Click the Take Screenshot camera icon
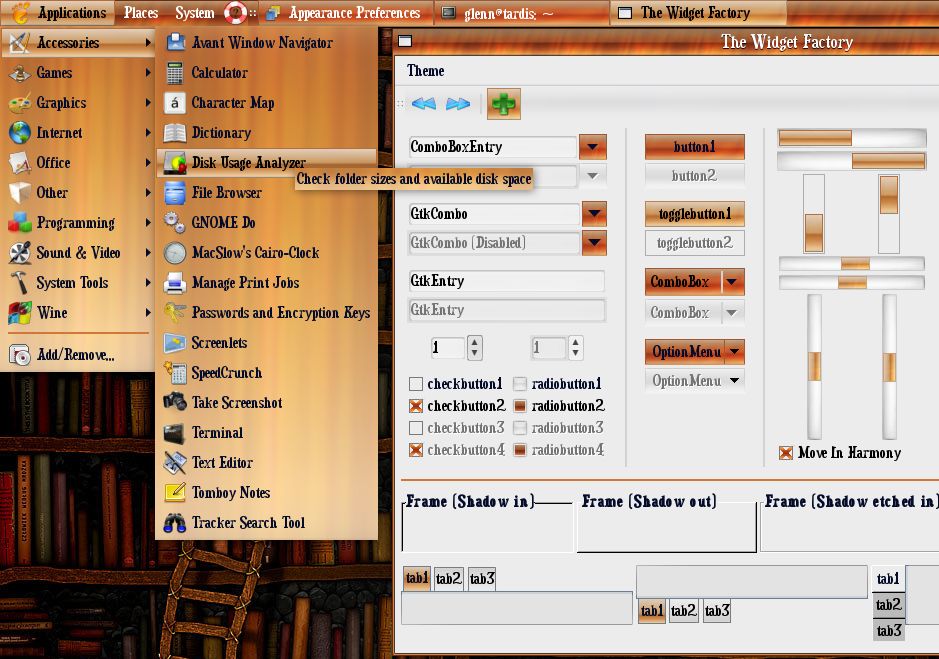This screenshot has height=659, width=939. coord(175,402)
